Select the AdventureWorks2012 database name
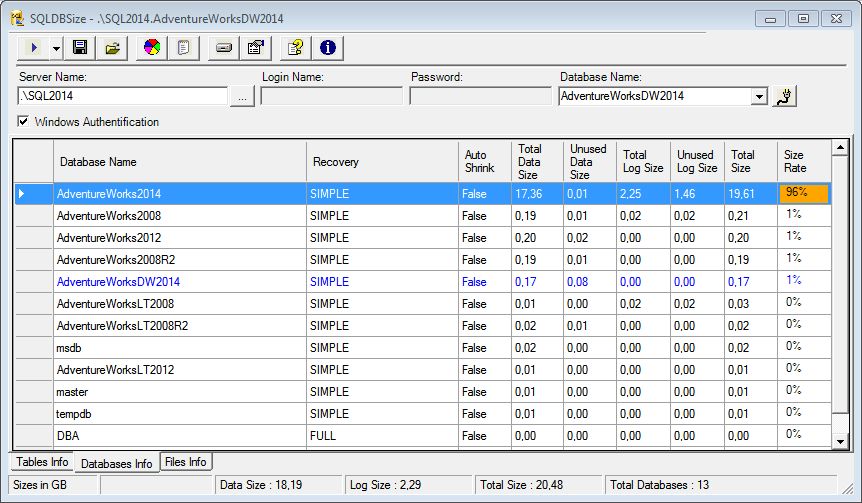The height and width of the screenshot is (503, 862). click(x=109, y=237)
